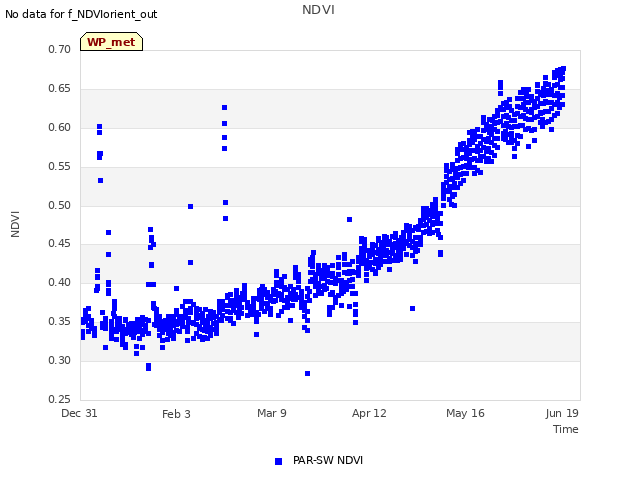Image resolution: width=640 pixels, height=480 pixels.
Task: Click the 0.50 y-axis tick label
Action: click(x=60, y=205)
